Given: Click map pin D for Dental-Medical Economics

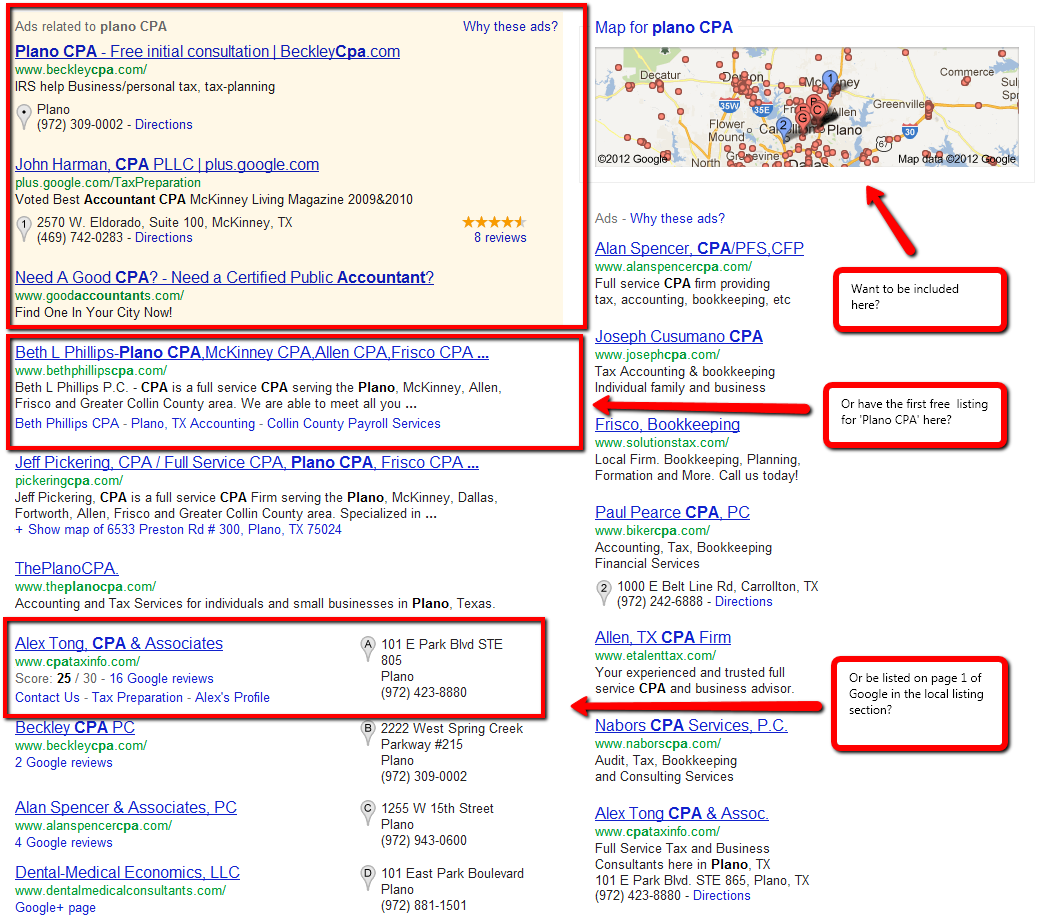Looking at the screenshot, I should point(367,878).
